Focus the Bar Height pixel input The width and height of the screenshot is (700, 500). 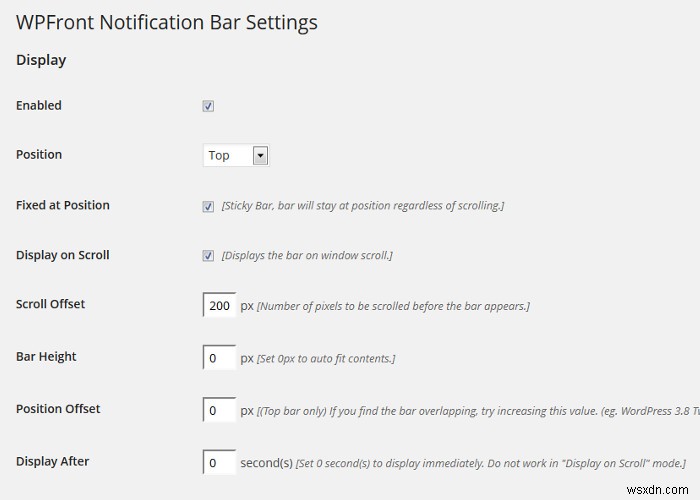[219, 357]
